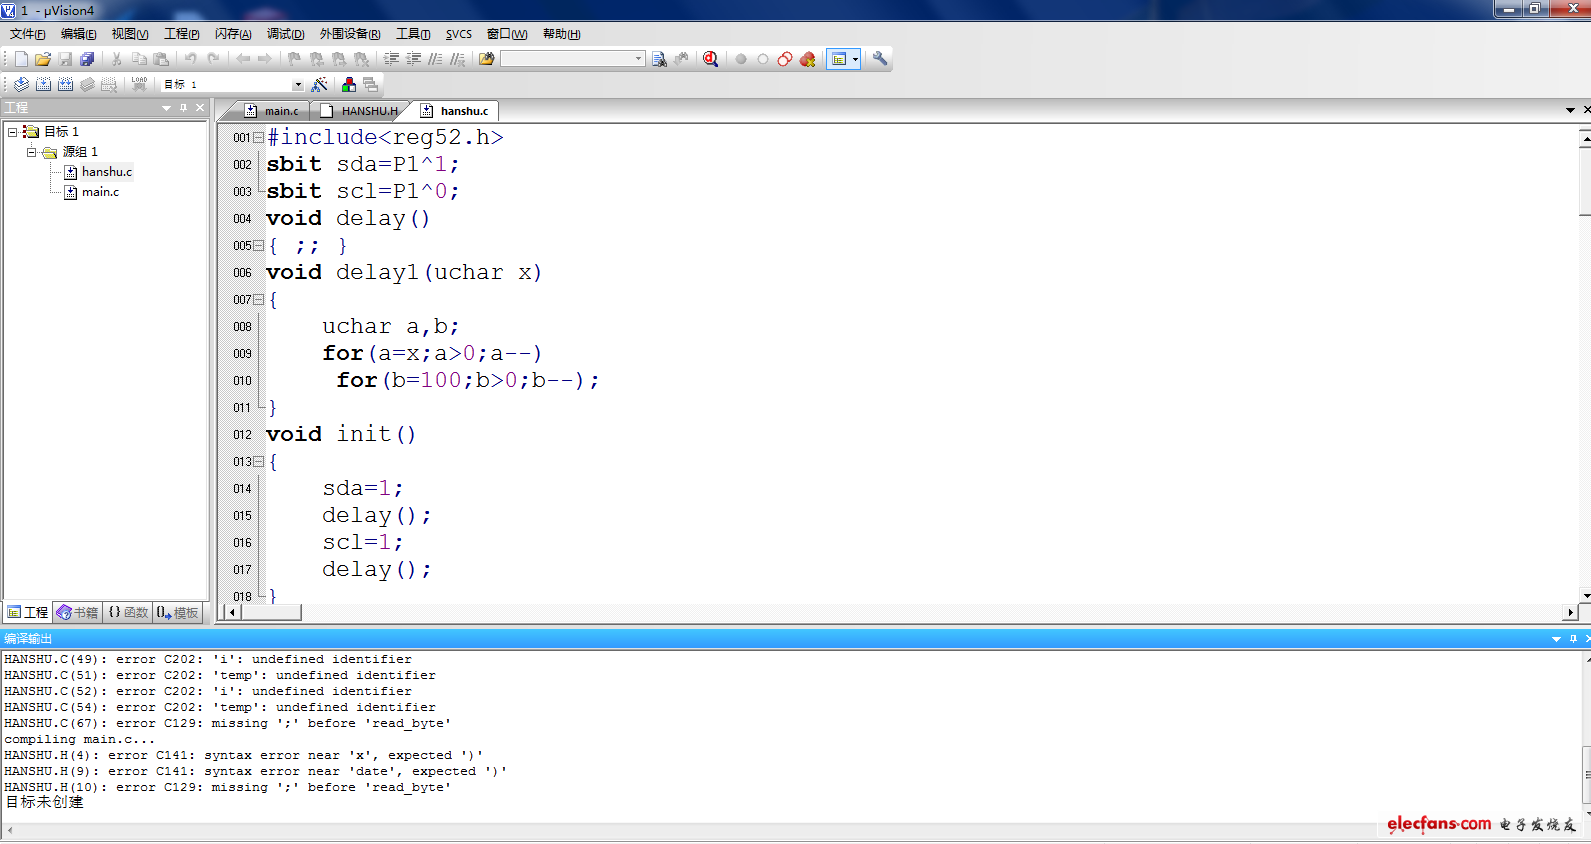Screen dimensions: 1591x844
Task: Toggle enable/disable breakpoint hollow circle icon
Action: tap(763, 59)
